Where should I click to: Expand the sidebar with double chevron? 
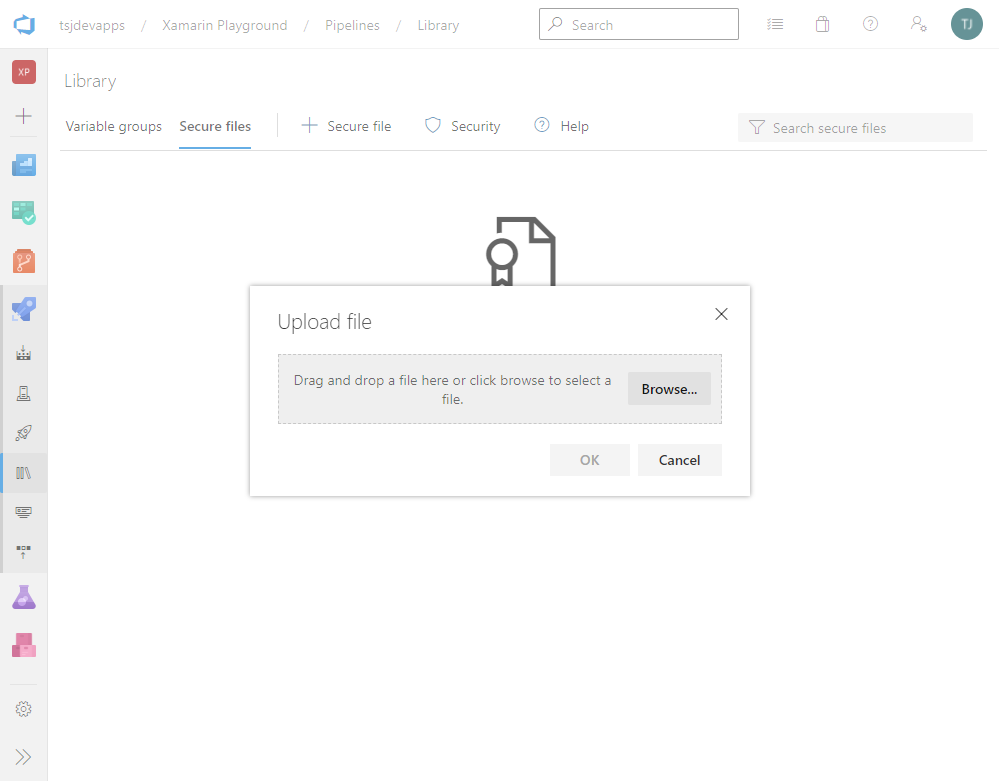tap(24, 757)
